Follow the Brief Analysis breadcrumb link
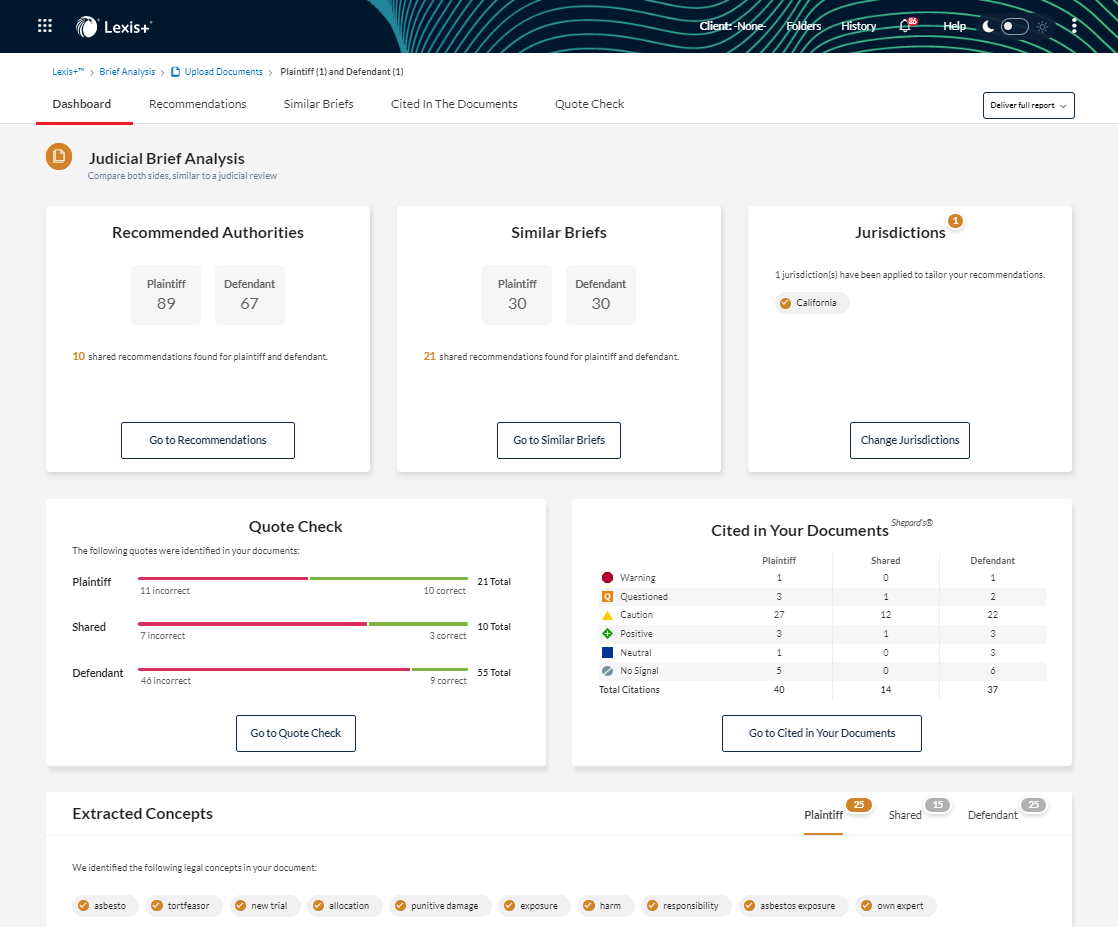 point(127,71)
